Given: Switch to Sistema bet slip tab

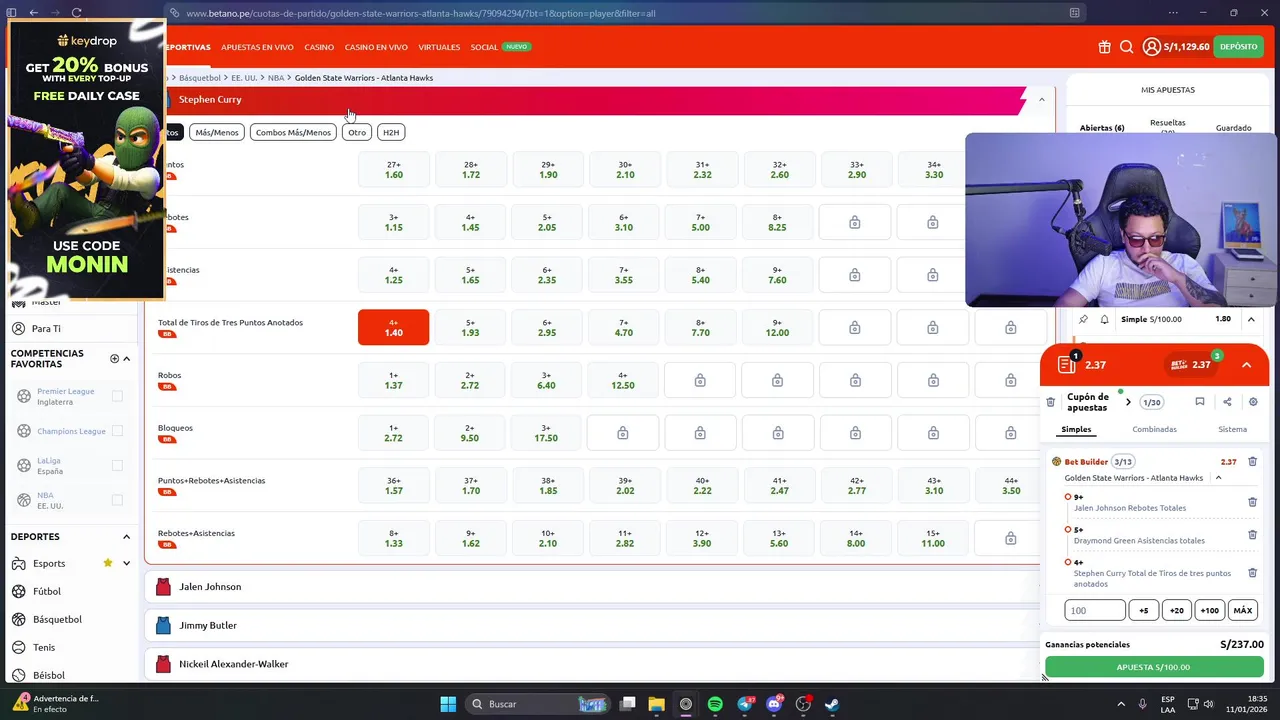Looking at the screenshot, I should (1232, 429).
